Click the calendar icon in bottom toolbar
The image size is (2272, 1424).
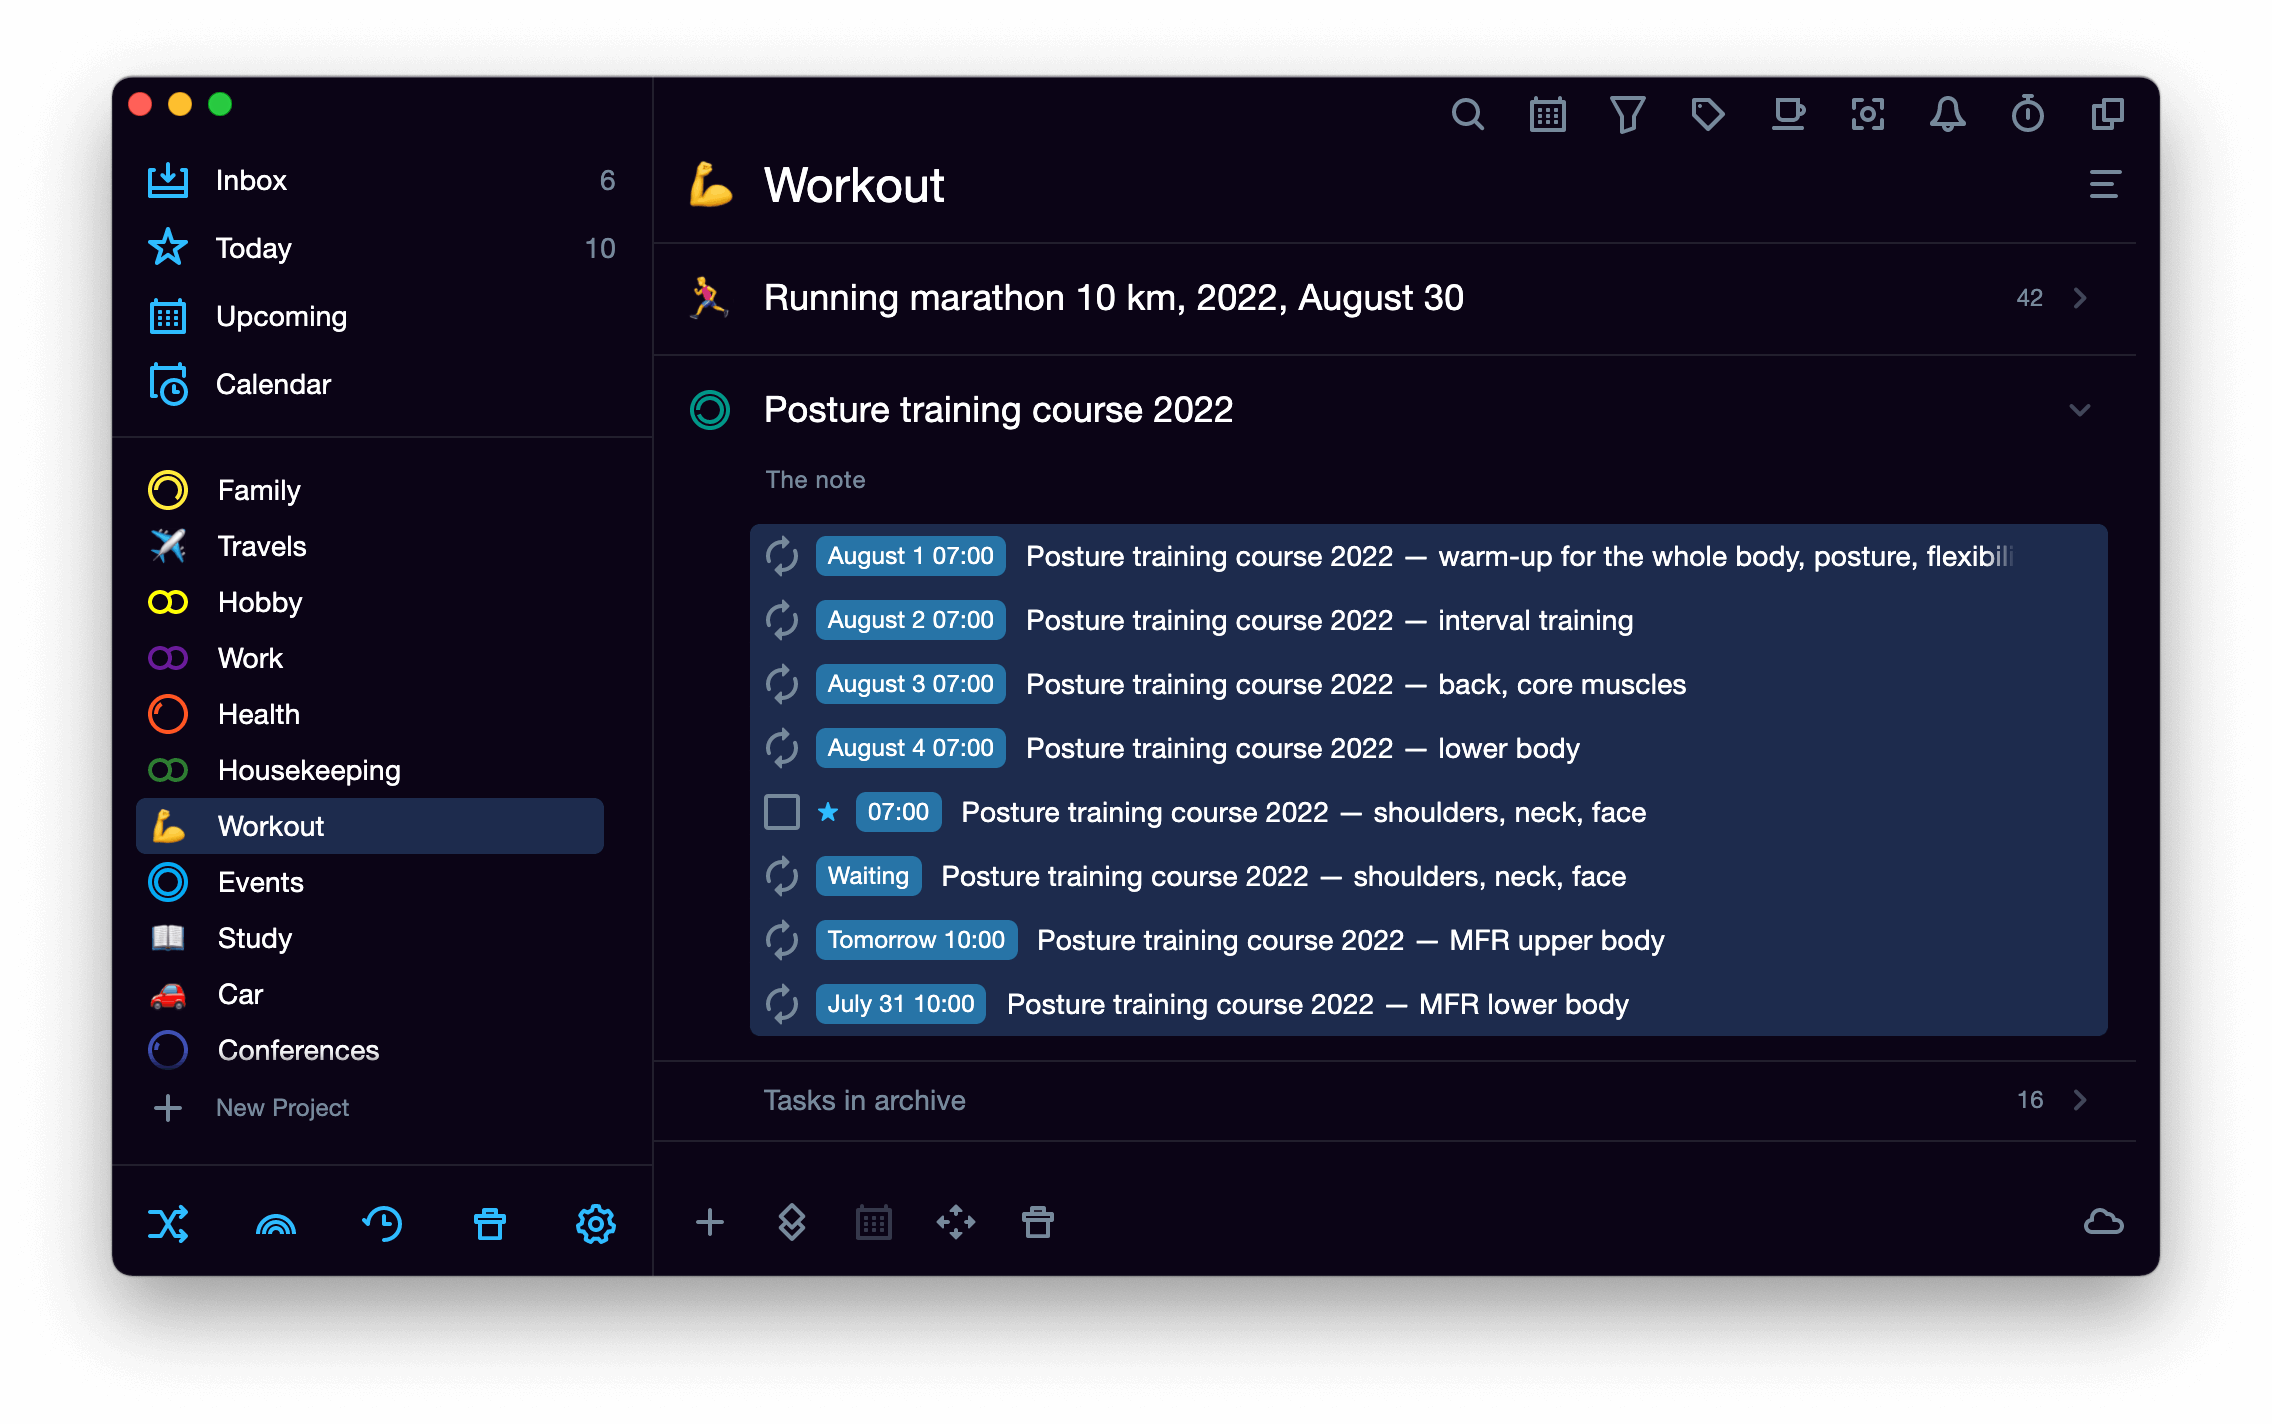[x=874, y=1222]
